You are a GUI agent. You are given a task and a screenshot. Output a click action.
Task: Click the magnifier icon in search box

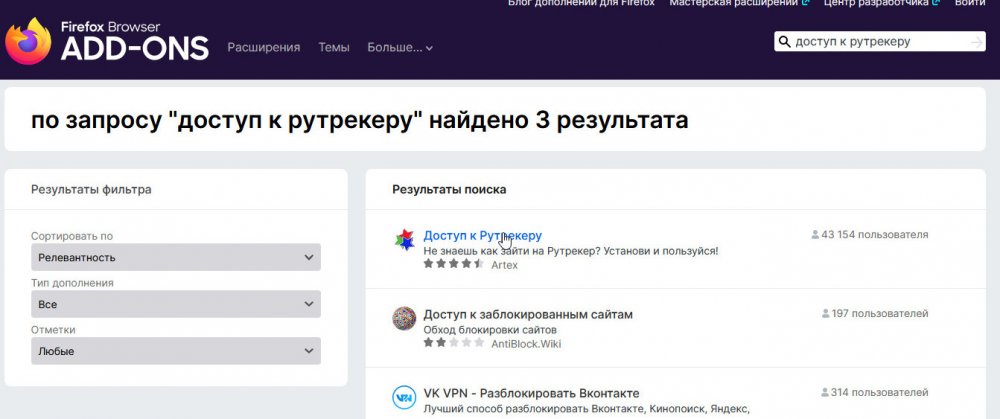click(x=785, y=42)
